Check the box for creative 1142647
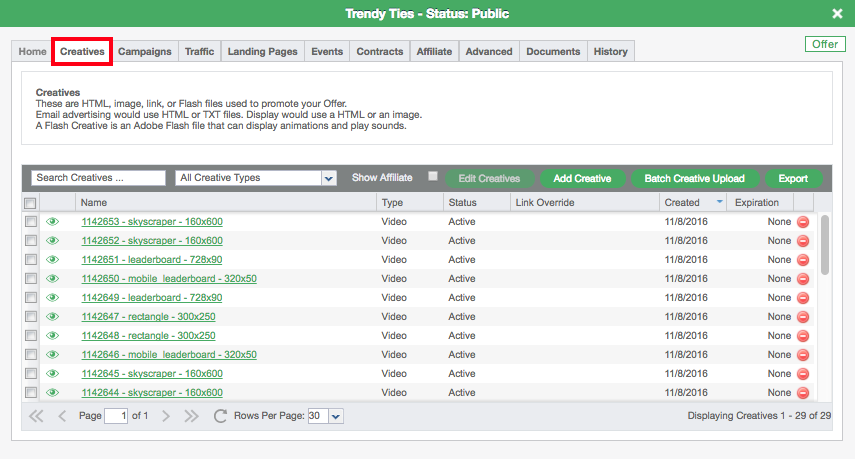This screenshot has height=459, width=855. pos(31,317)
